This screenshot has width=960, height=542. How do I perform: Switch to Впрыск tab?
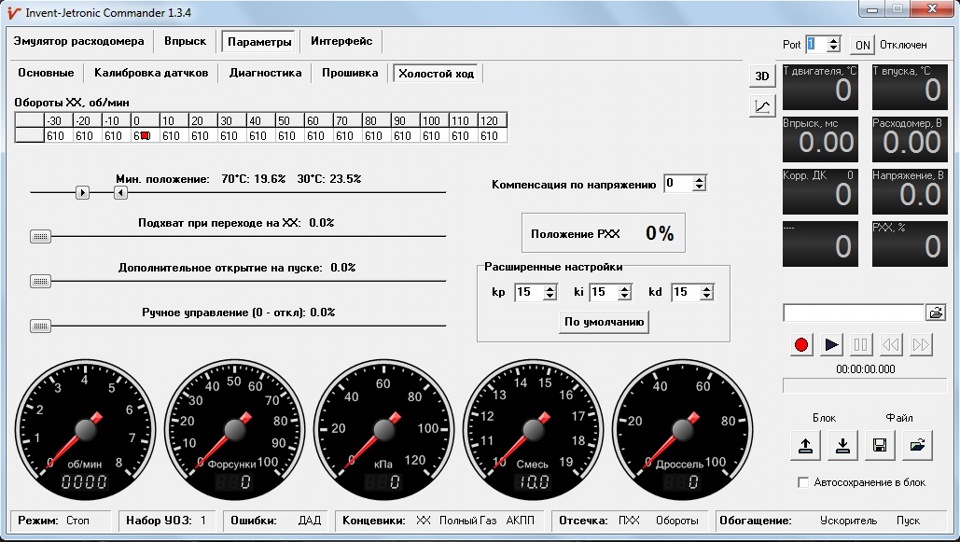pos(185,41)
